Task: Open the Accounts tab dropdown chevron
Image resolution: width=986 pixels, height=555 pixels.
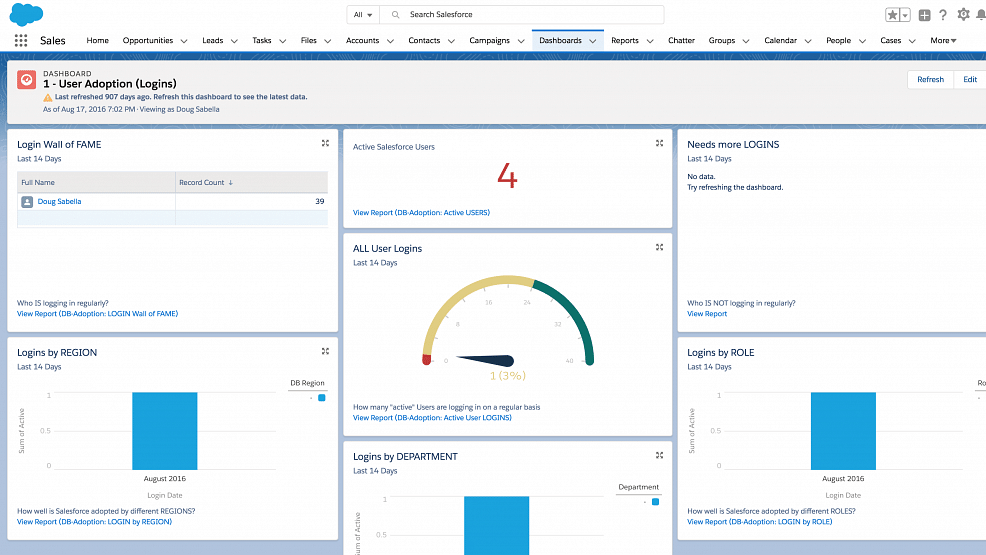Action: pos(390,41)
